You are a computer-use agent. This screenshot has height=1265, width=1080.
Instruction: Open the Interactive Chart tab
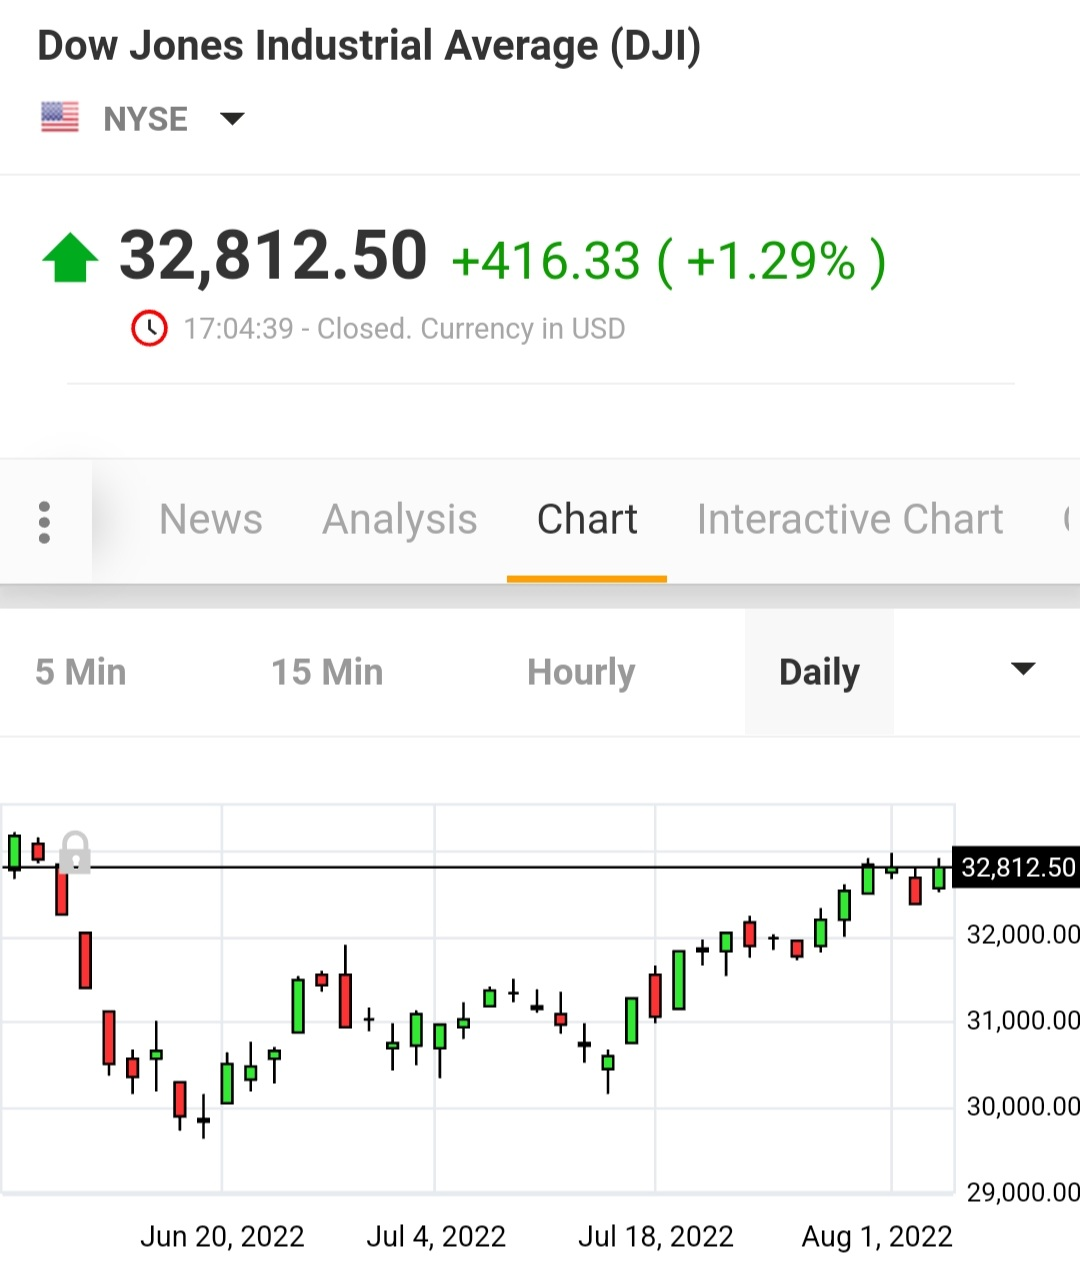(x=850, y=520)
